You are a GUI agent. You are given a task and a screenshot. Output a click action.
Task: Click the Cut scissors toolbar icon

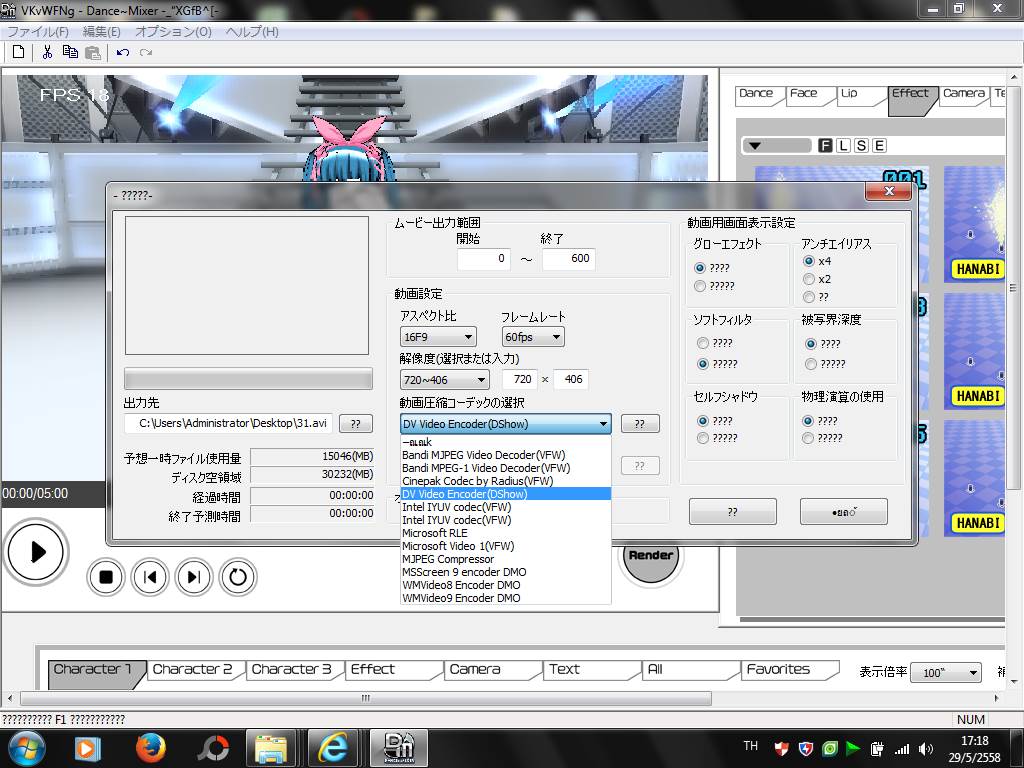47,52
